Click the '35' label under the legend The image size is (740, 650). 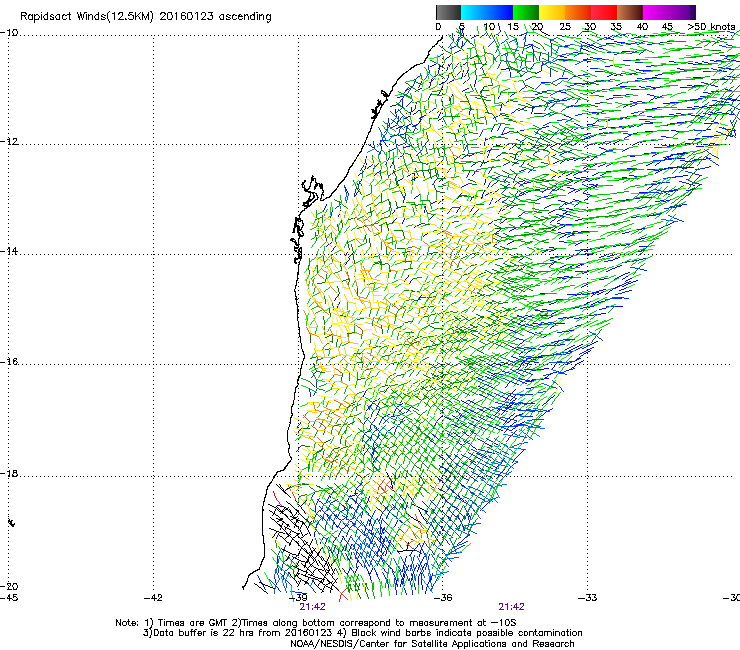(x=616, y=27)
